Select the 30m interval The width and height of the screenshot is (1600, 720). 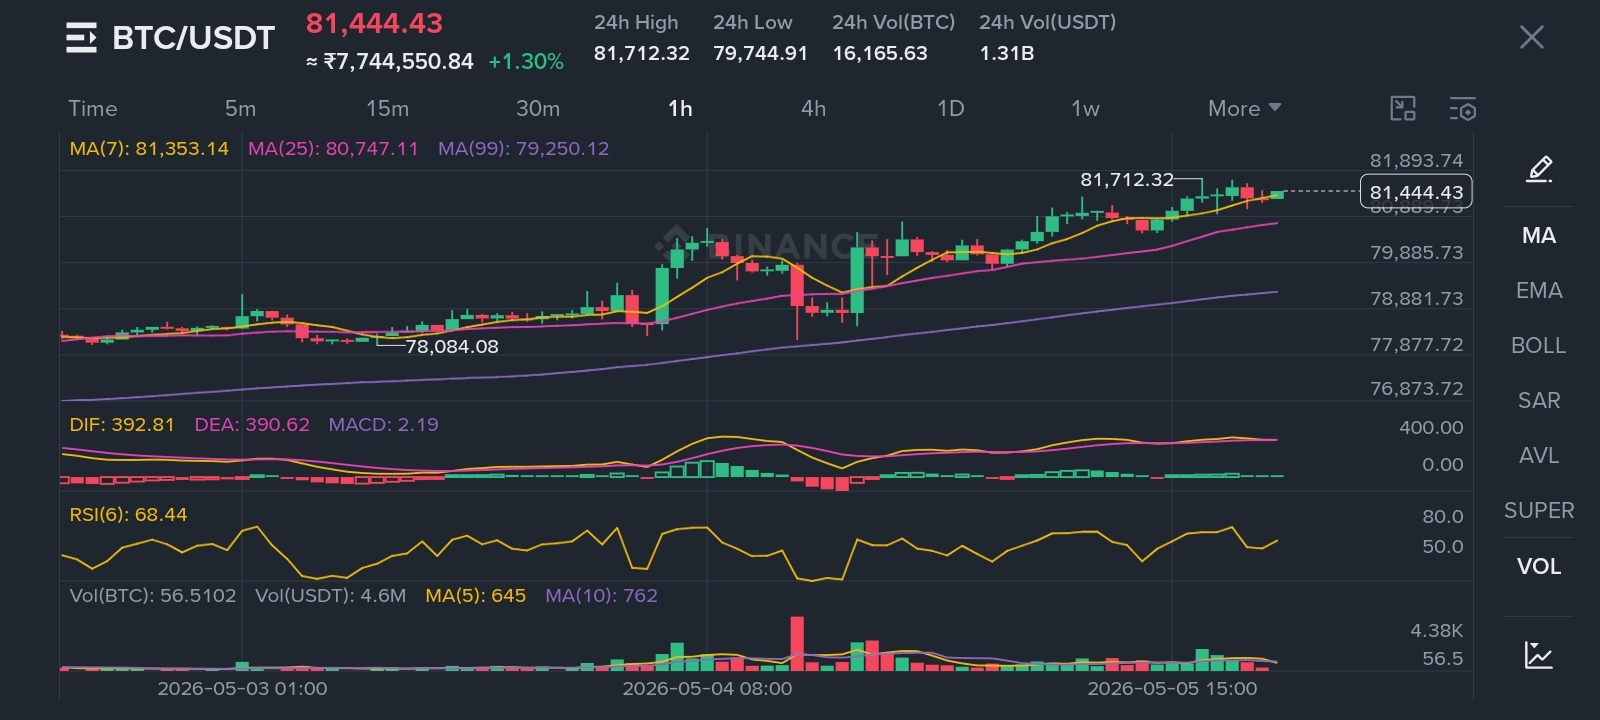(x=538, y=108)
